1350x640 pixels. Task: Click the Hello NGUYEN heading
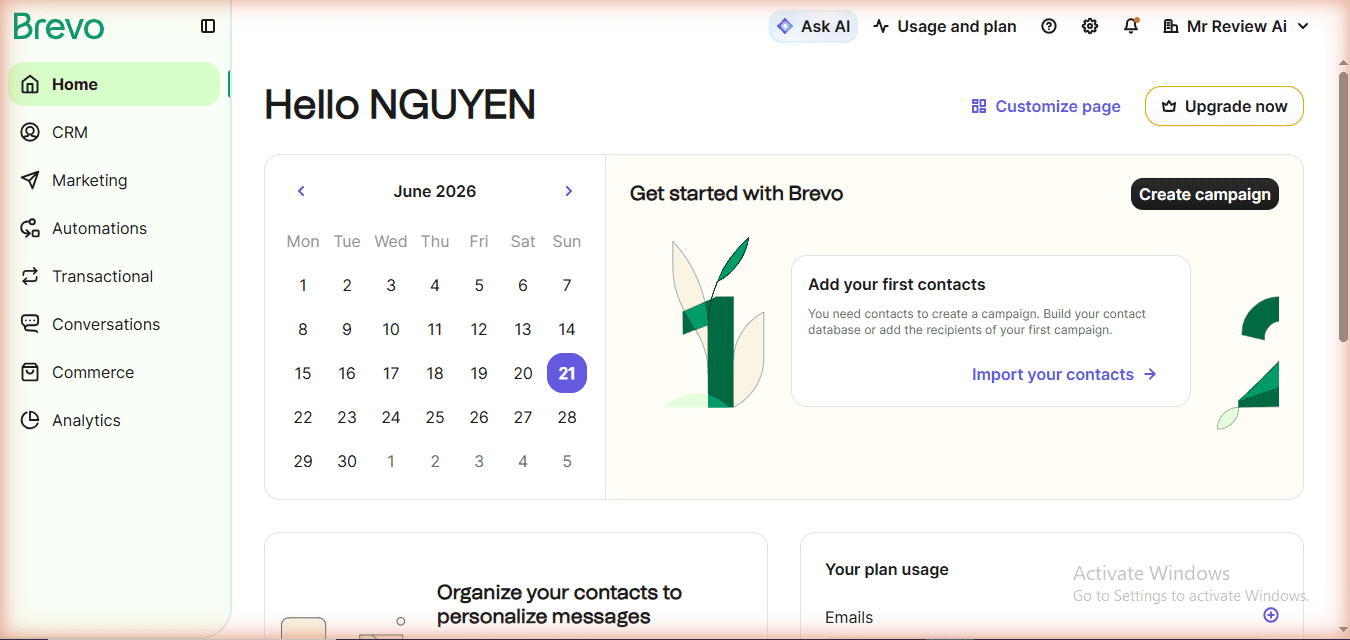tap(400, 105)
